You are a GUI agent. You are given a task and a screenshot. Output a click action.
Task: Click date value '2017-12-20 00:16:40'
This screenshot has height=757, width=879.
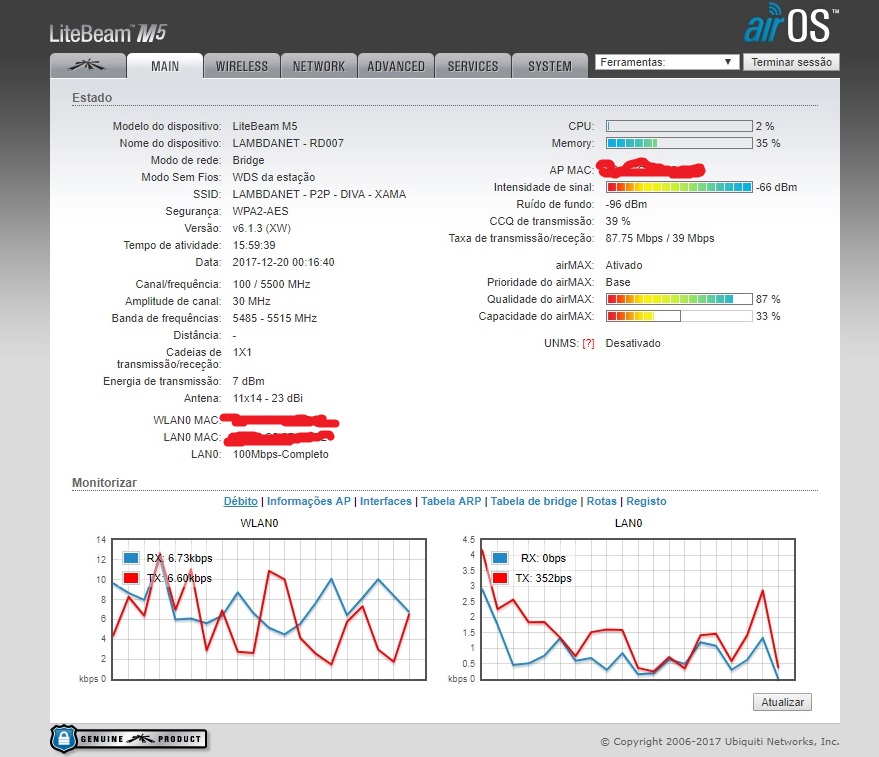283,262
